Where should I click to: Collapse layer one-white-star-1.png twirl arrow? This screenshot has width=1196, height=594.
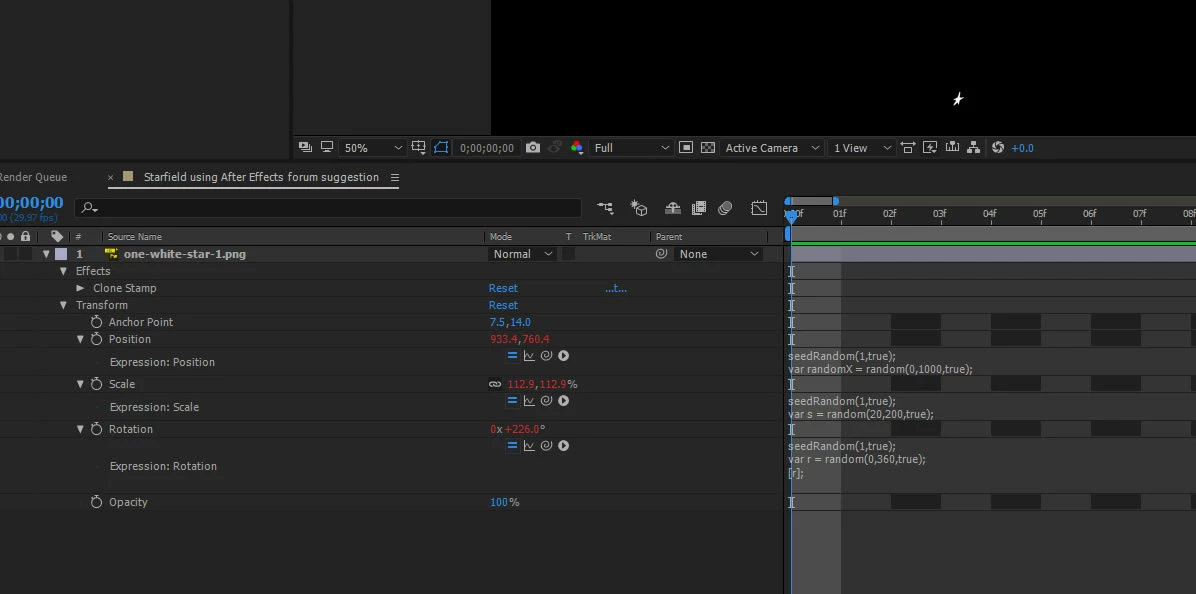pyautogui.click(x=46, y=254)
